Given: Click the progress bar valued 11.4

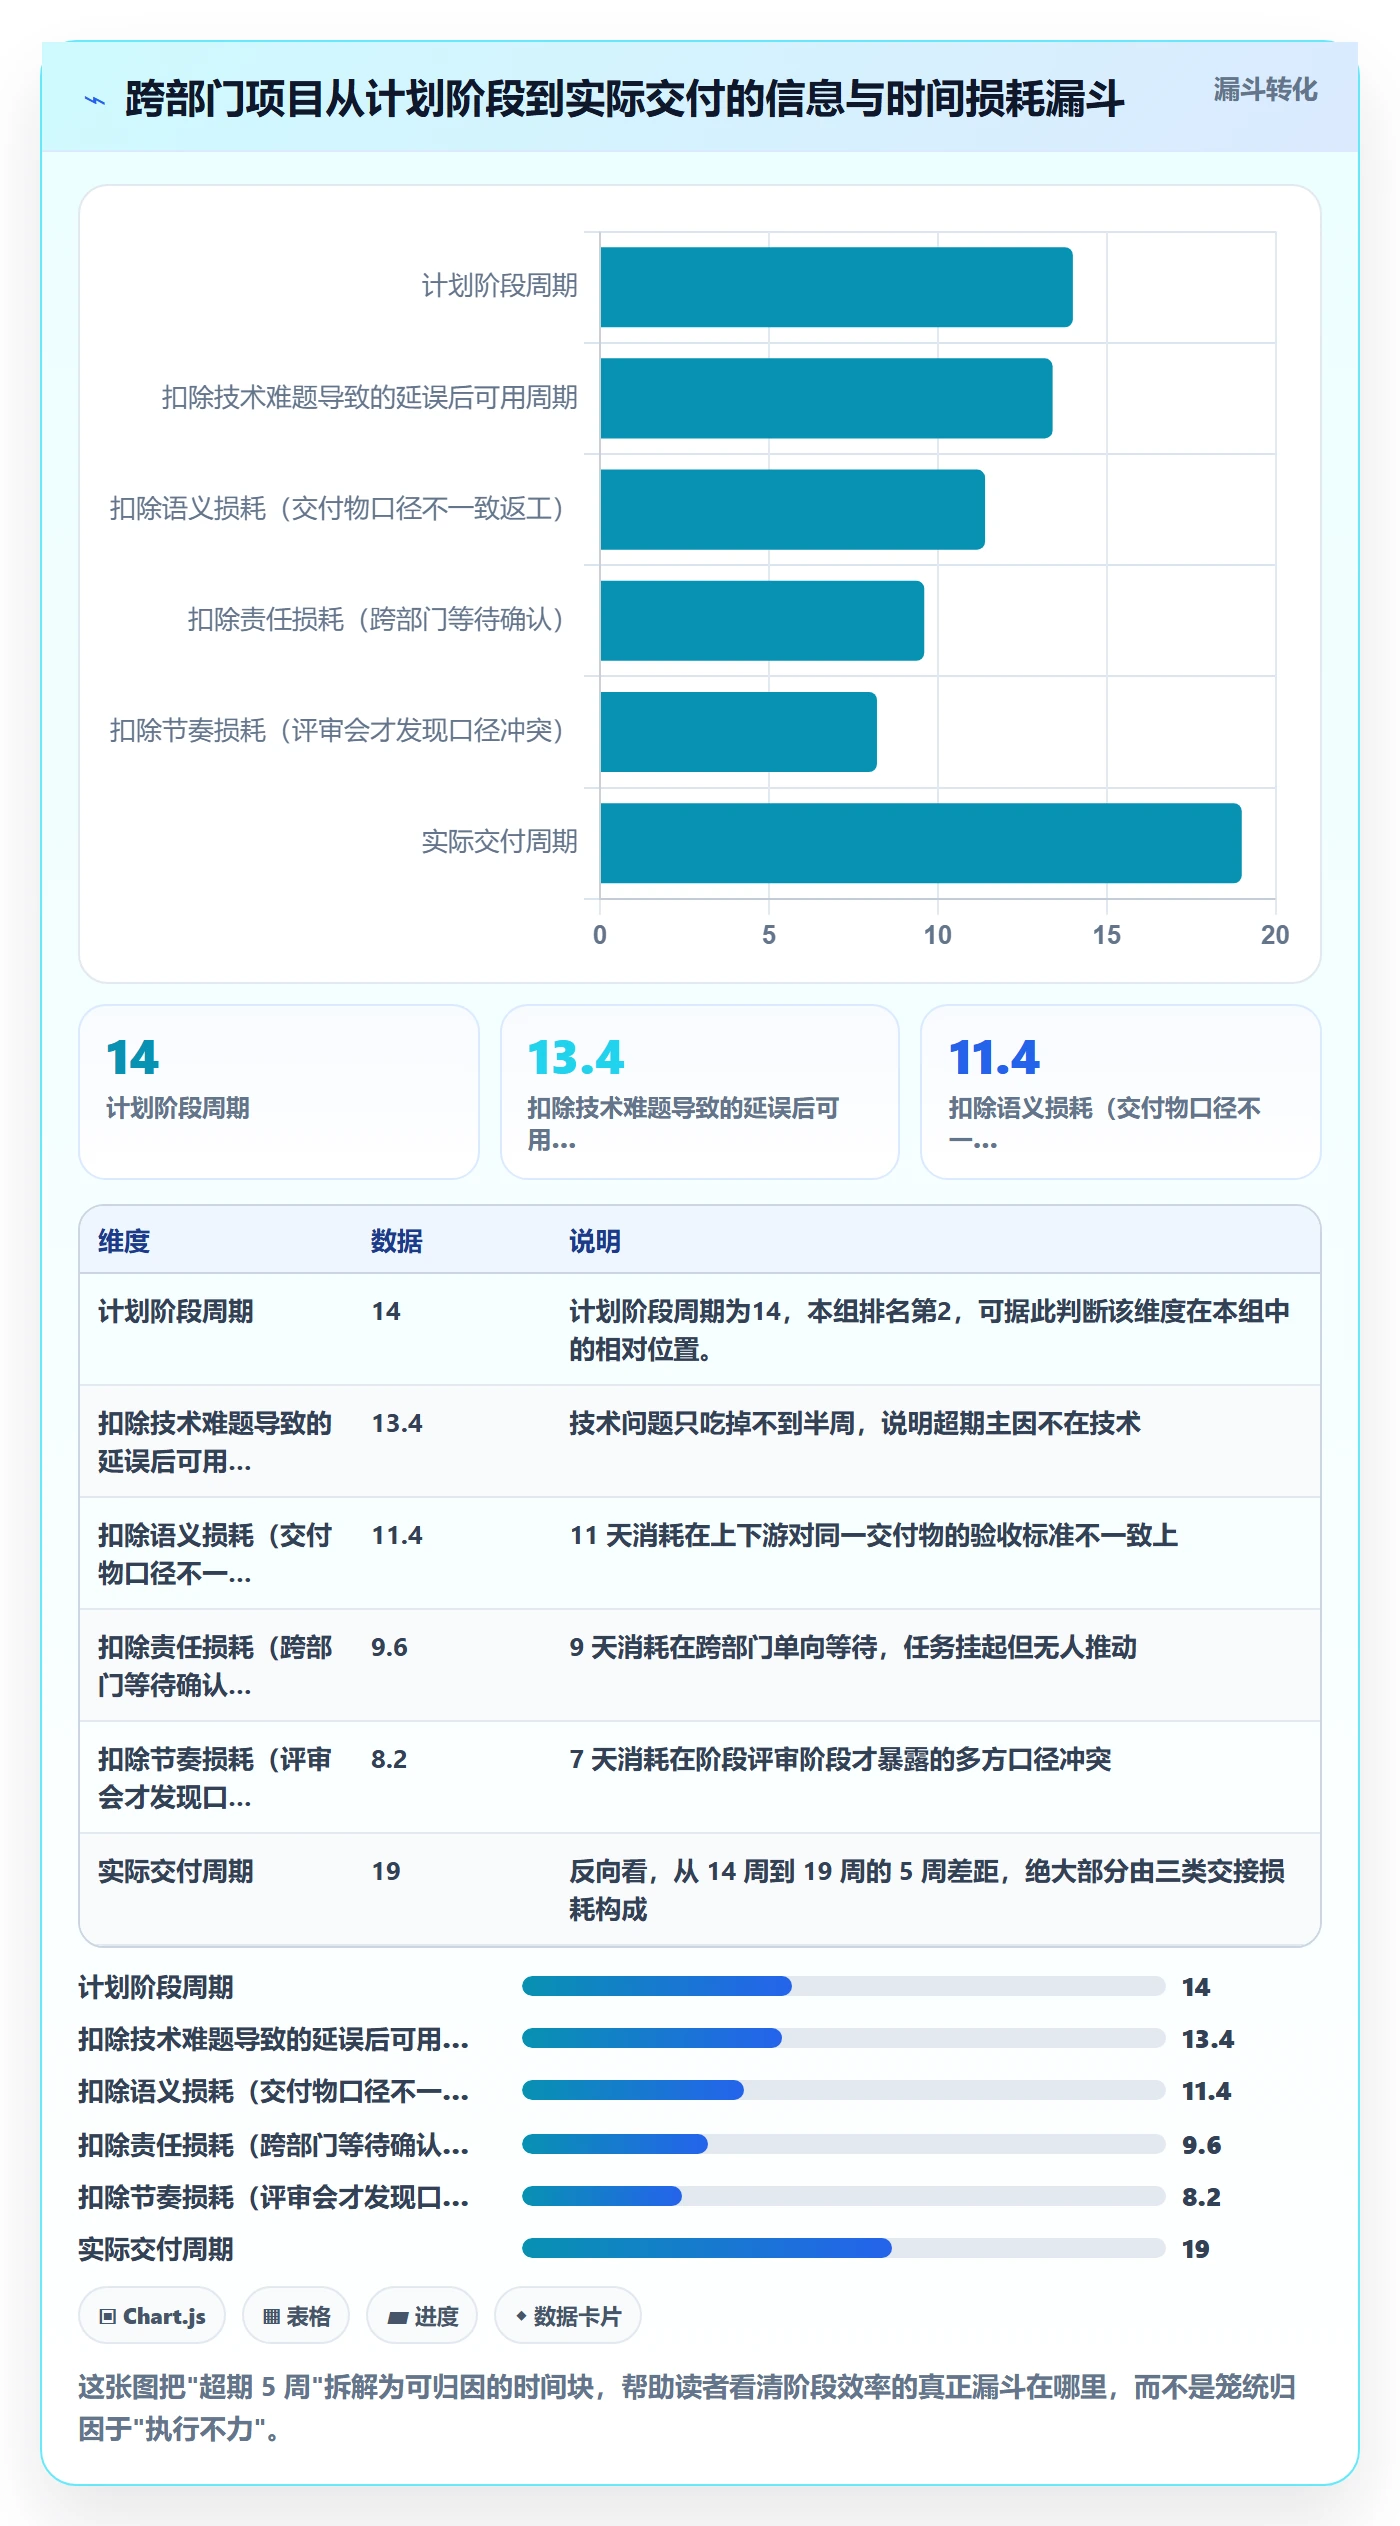Looking at the screenshot, I should pos(844,2089).
